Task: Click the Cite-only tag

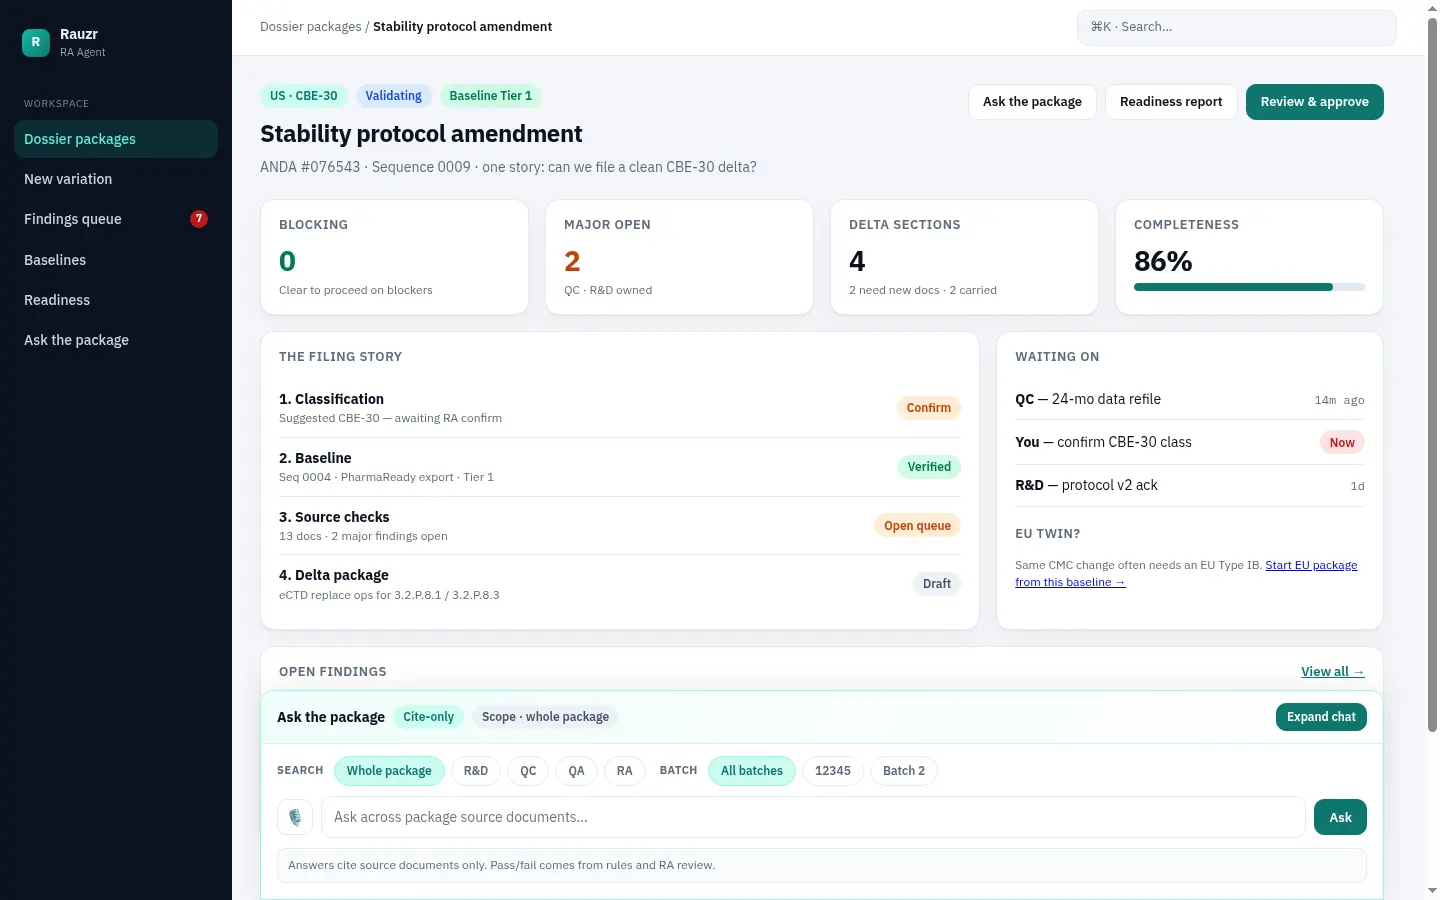Action: [428, 717]
